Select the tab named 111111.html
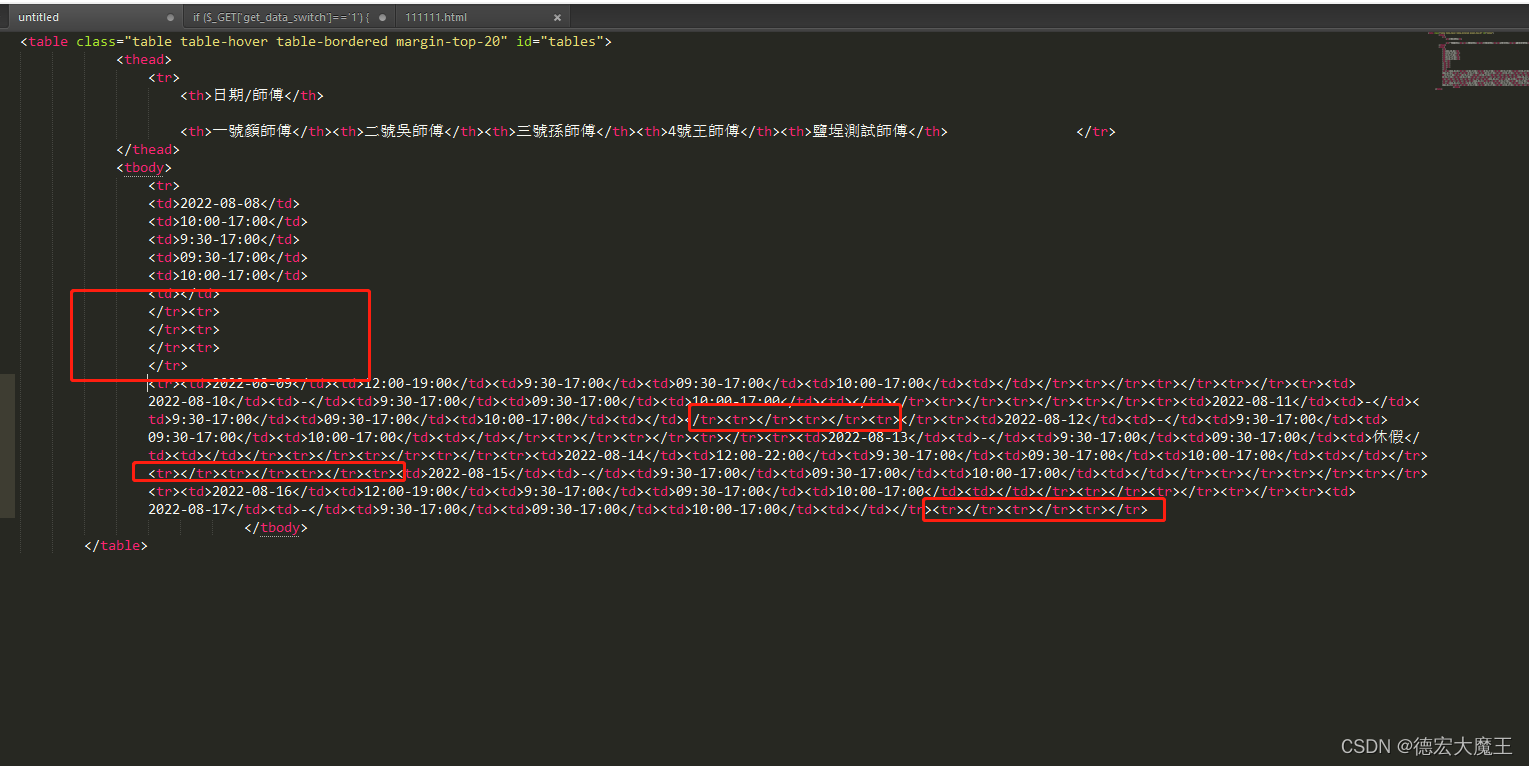The height and width of the screenshot is (766, 1529). point(450,16)
